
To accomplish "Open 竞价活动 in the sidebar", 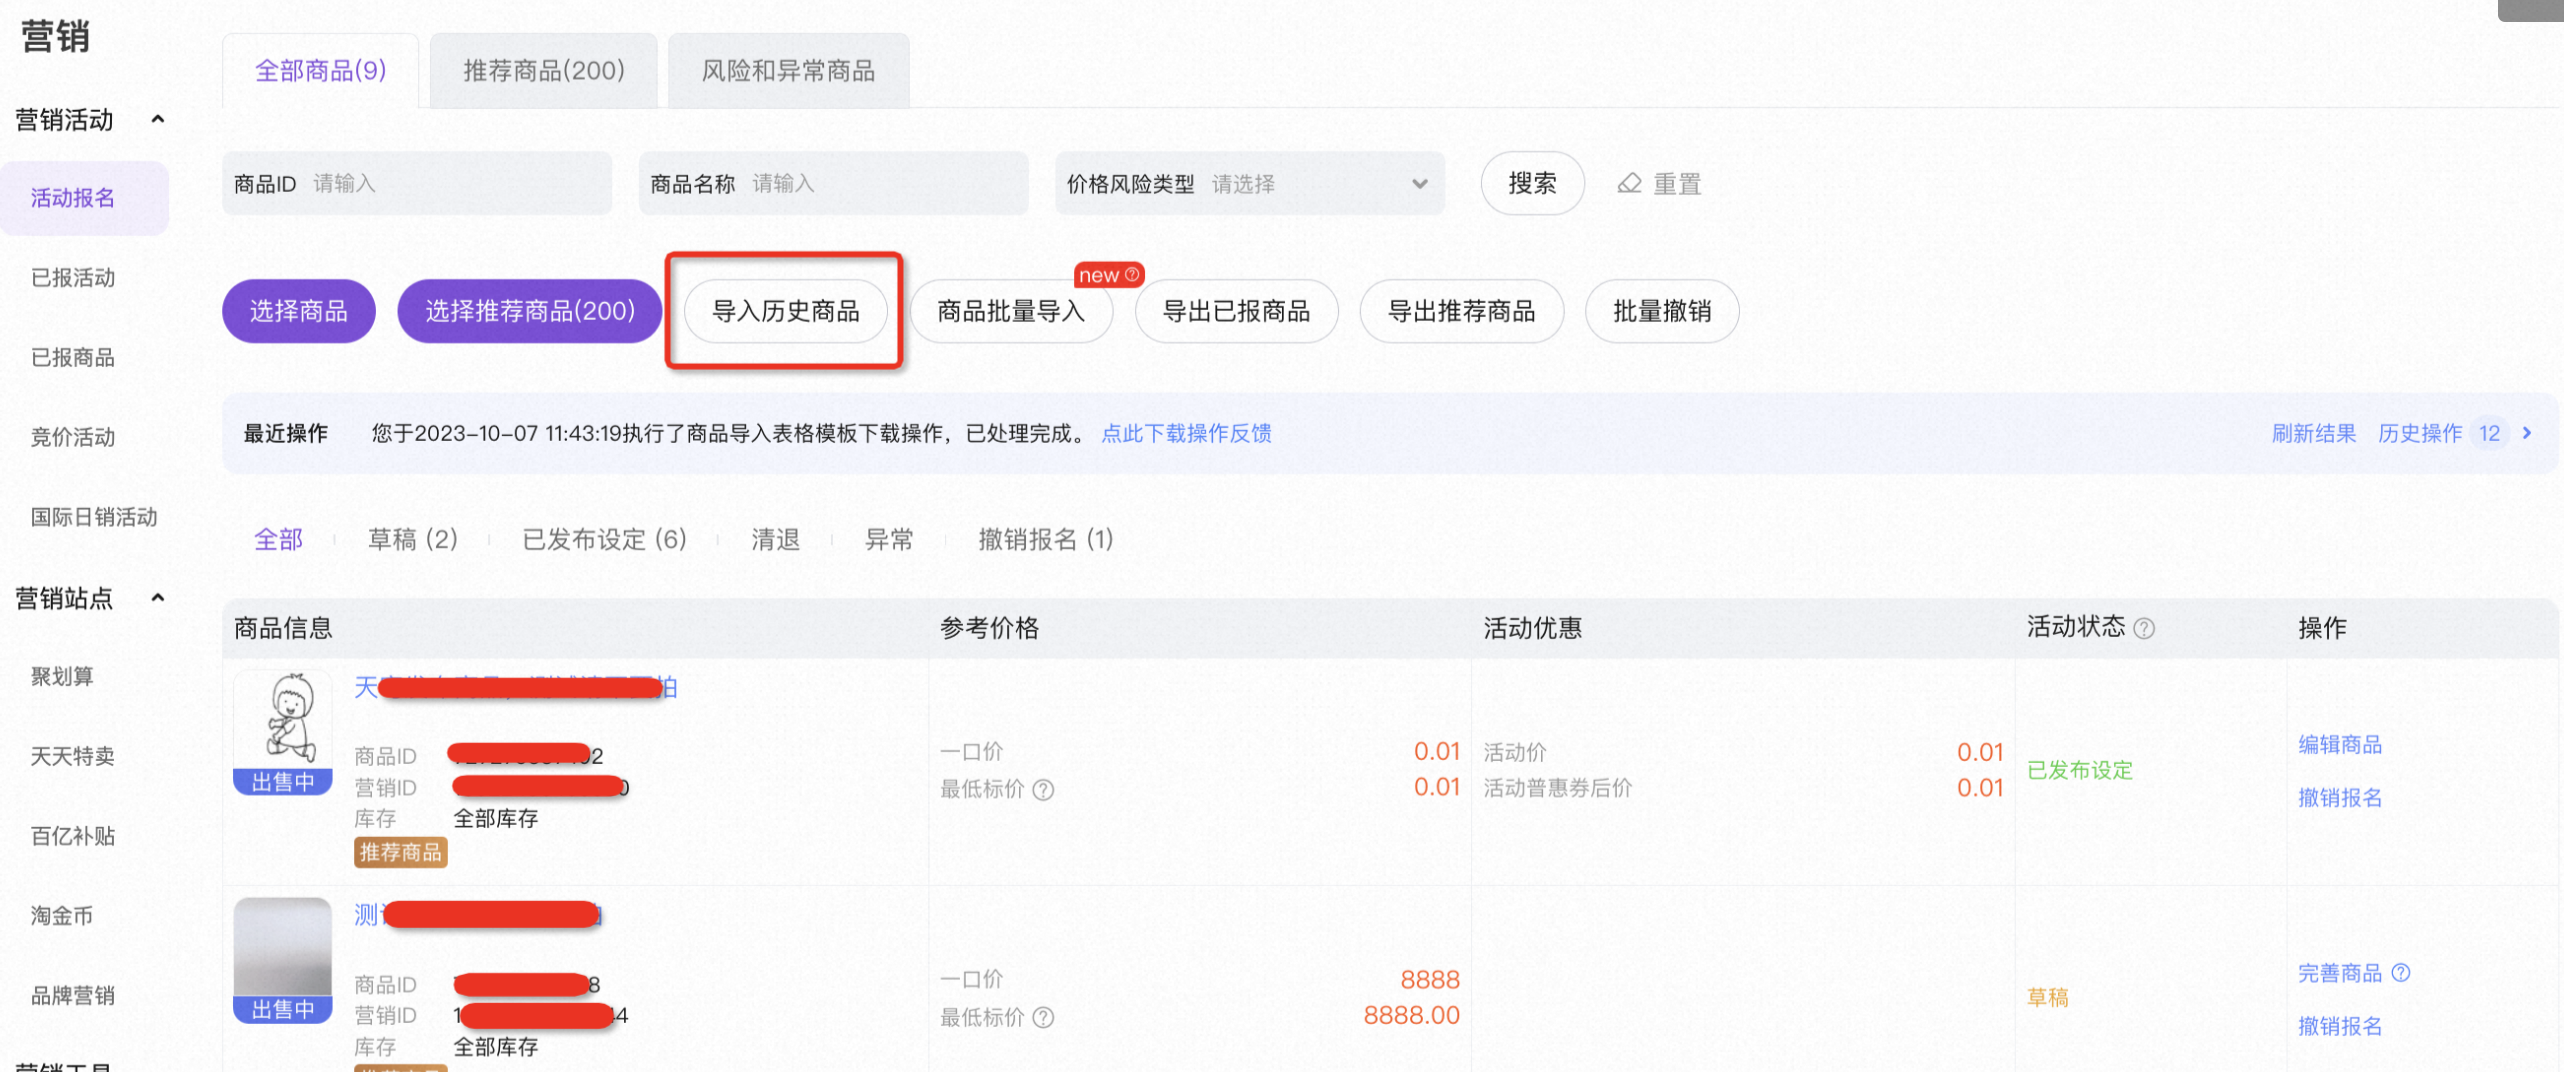I will pyautogui.click(x=73, y=437).
